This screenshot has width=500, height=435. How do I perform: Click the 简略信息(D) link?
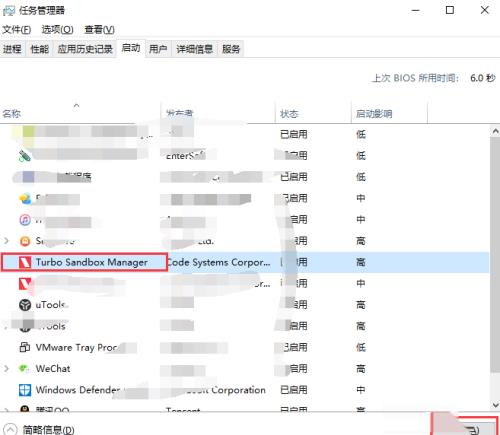tap(49, 430)
